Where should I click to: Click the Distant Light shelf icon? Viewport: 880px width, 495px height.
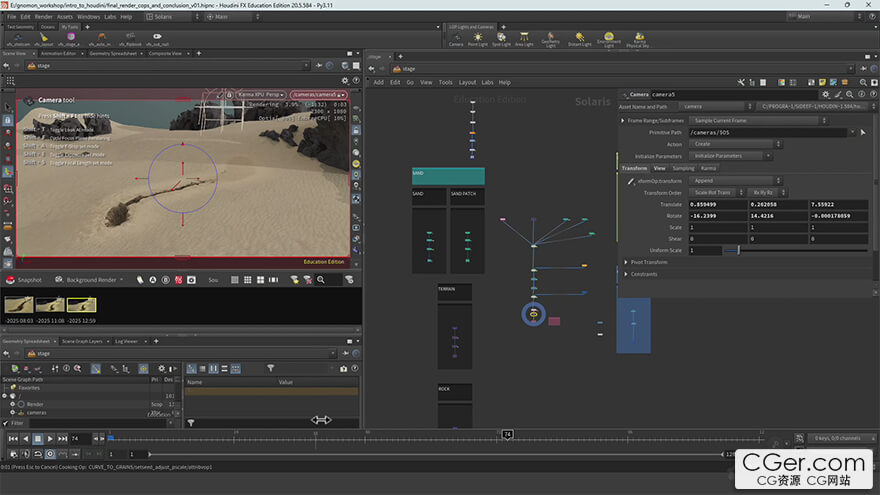[578, 39]
